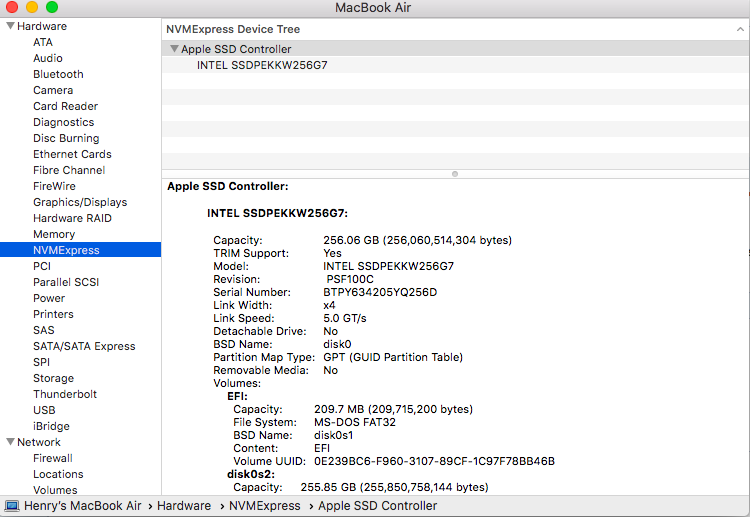Image resolution: width=750 pixels, height=517 pixels.
Task: Click GPT (GUID Partition Table) text
Action: pyautogui.click(x=393, y=357)
